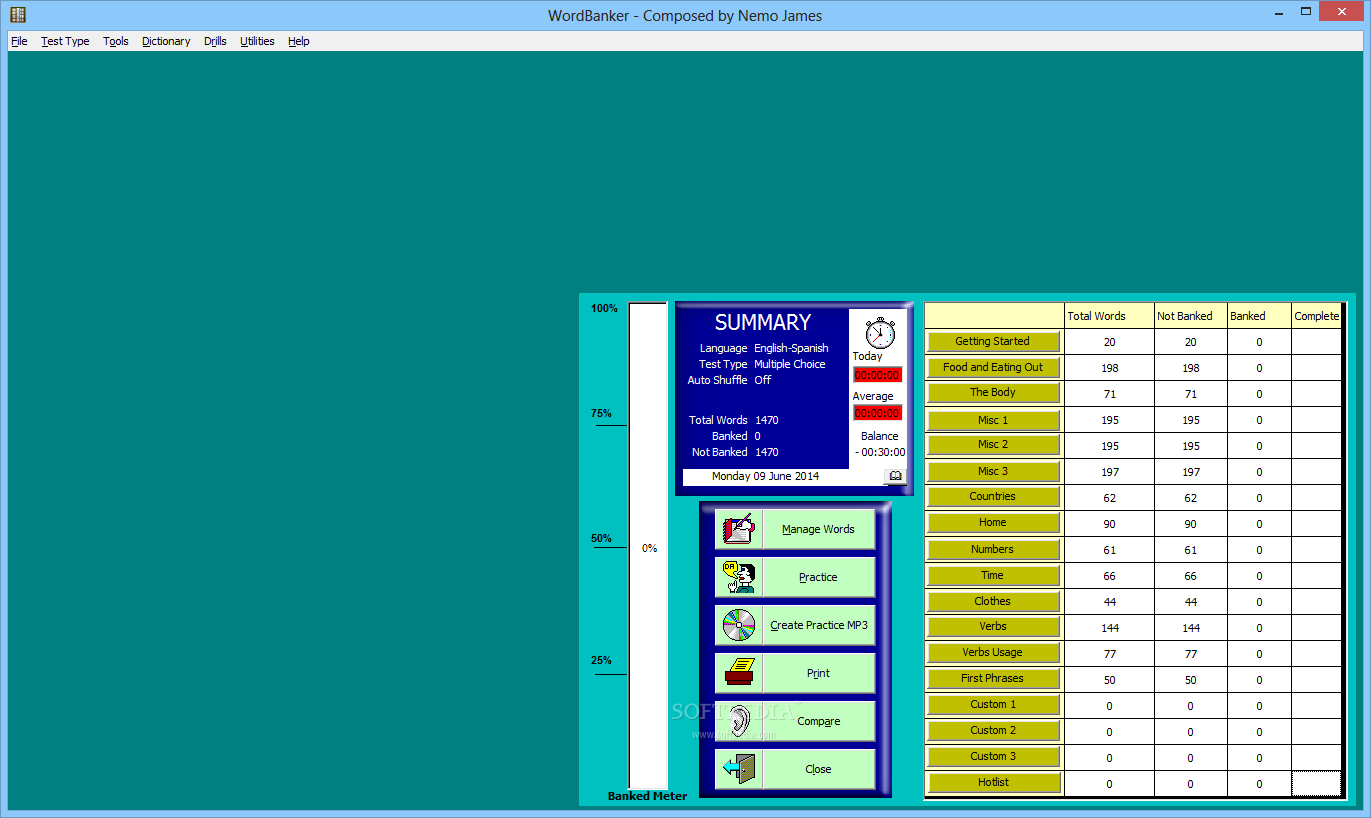The width and height of the screenshot is (1371, 818).
Task: Click the exit door icon beside Close
Action: pyautogui.click(x=739, y=769)
